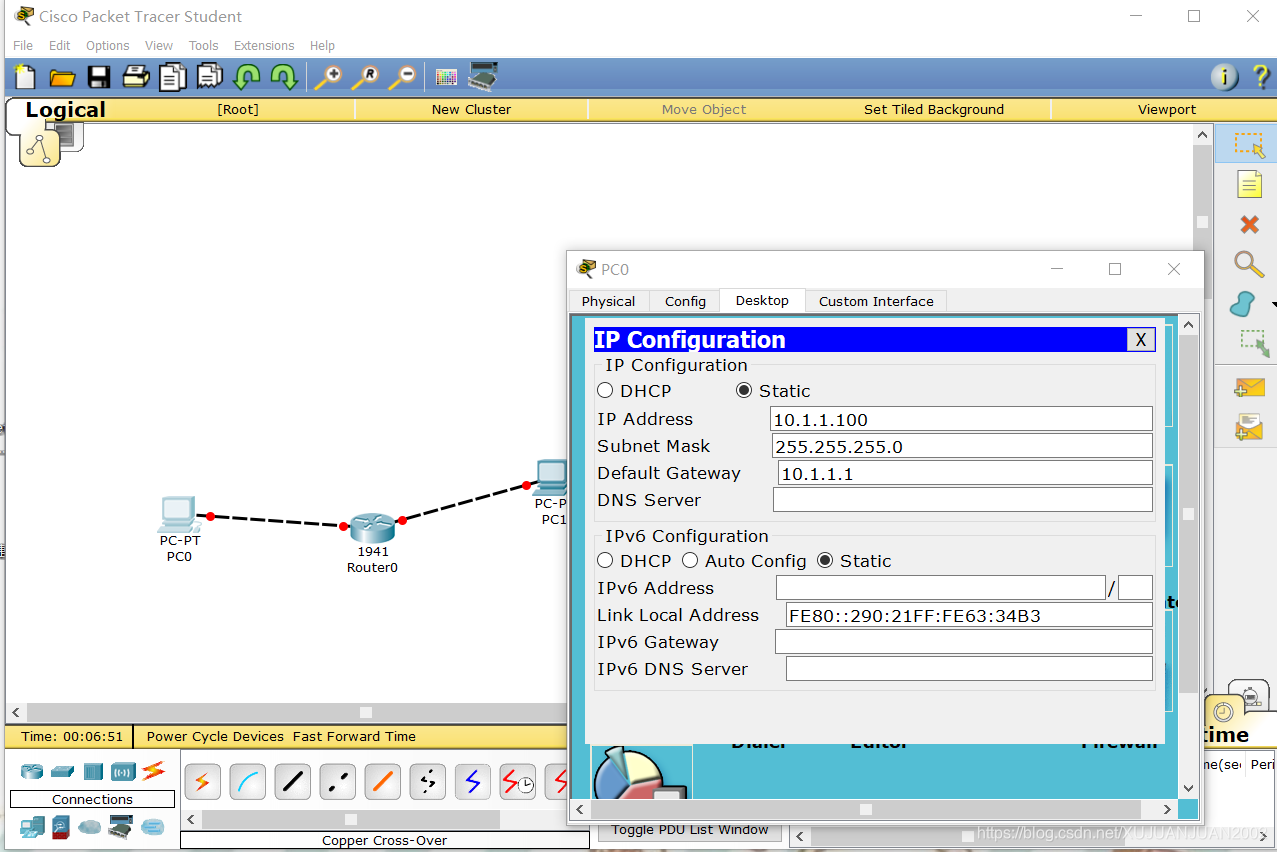Select the Switches device category
The width and height of the screenshot is (1277, 852).
(x=63, y=771)
